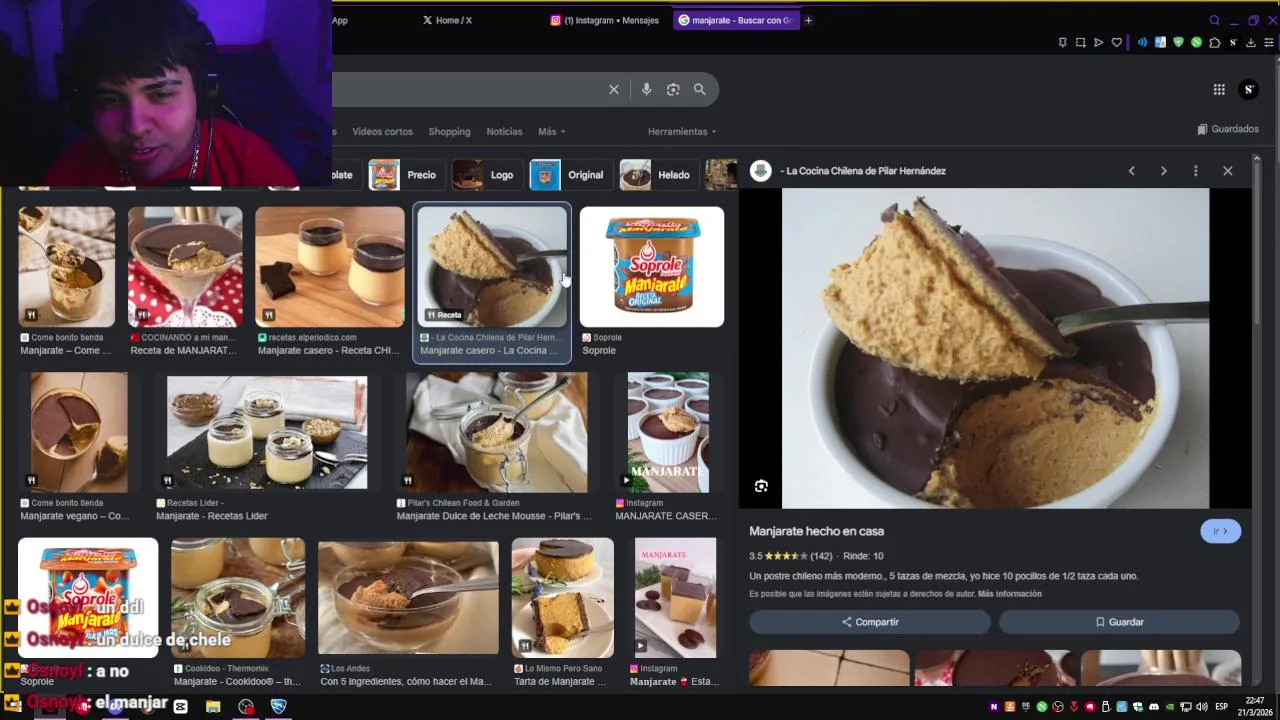Expand the Más dropdown

[552, 132]
